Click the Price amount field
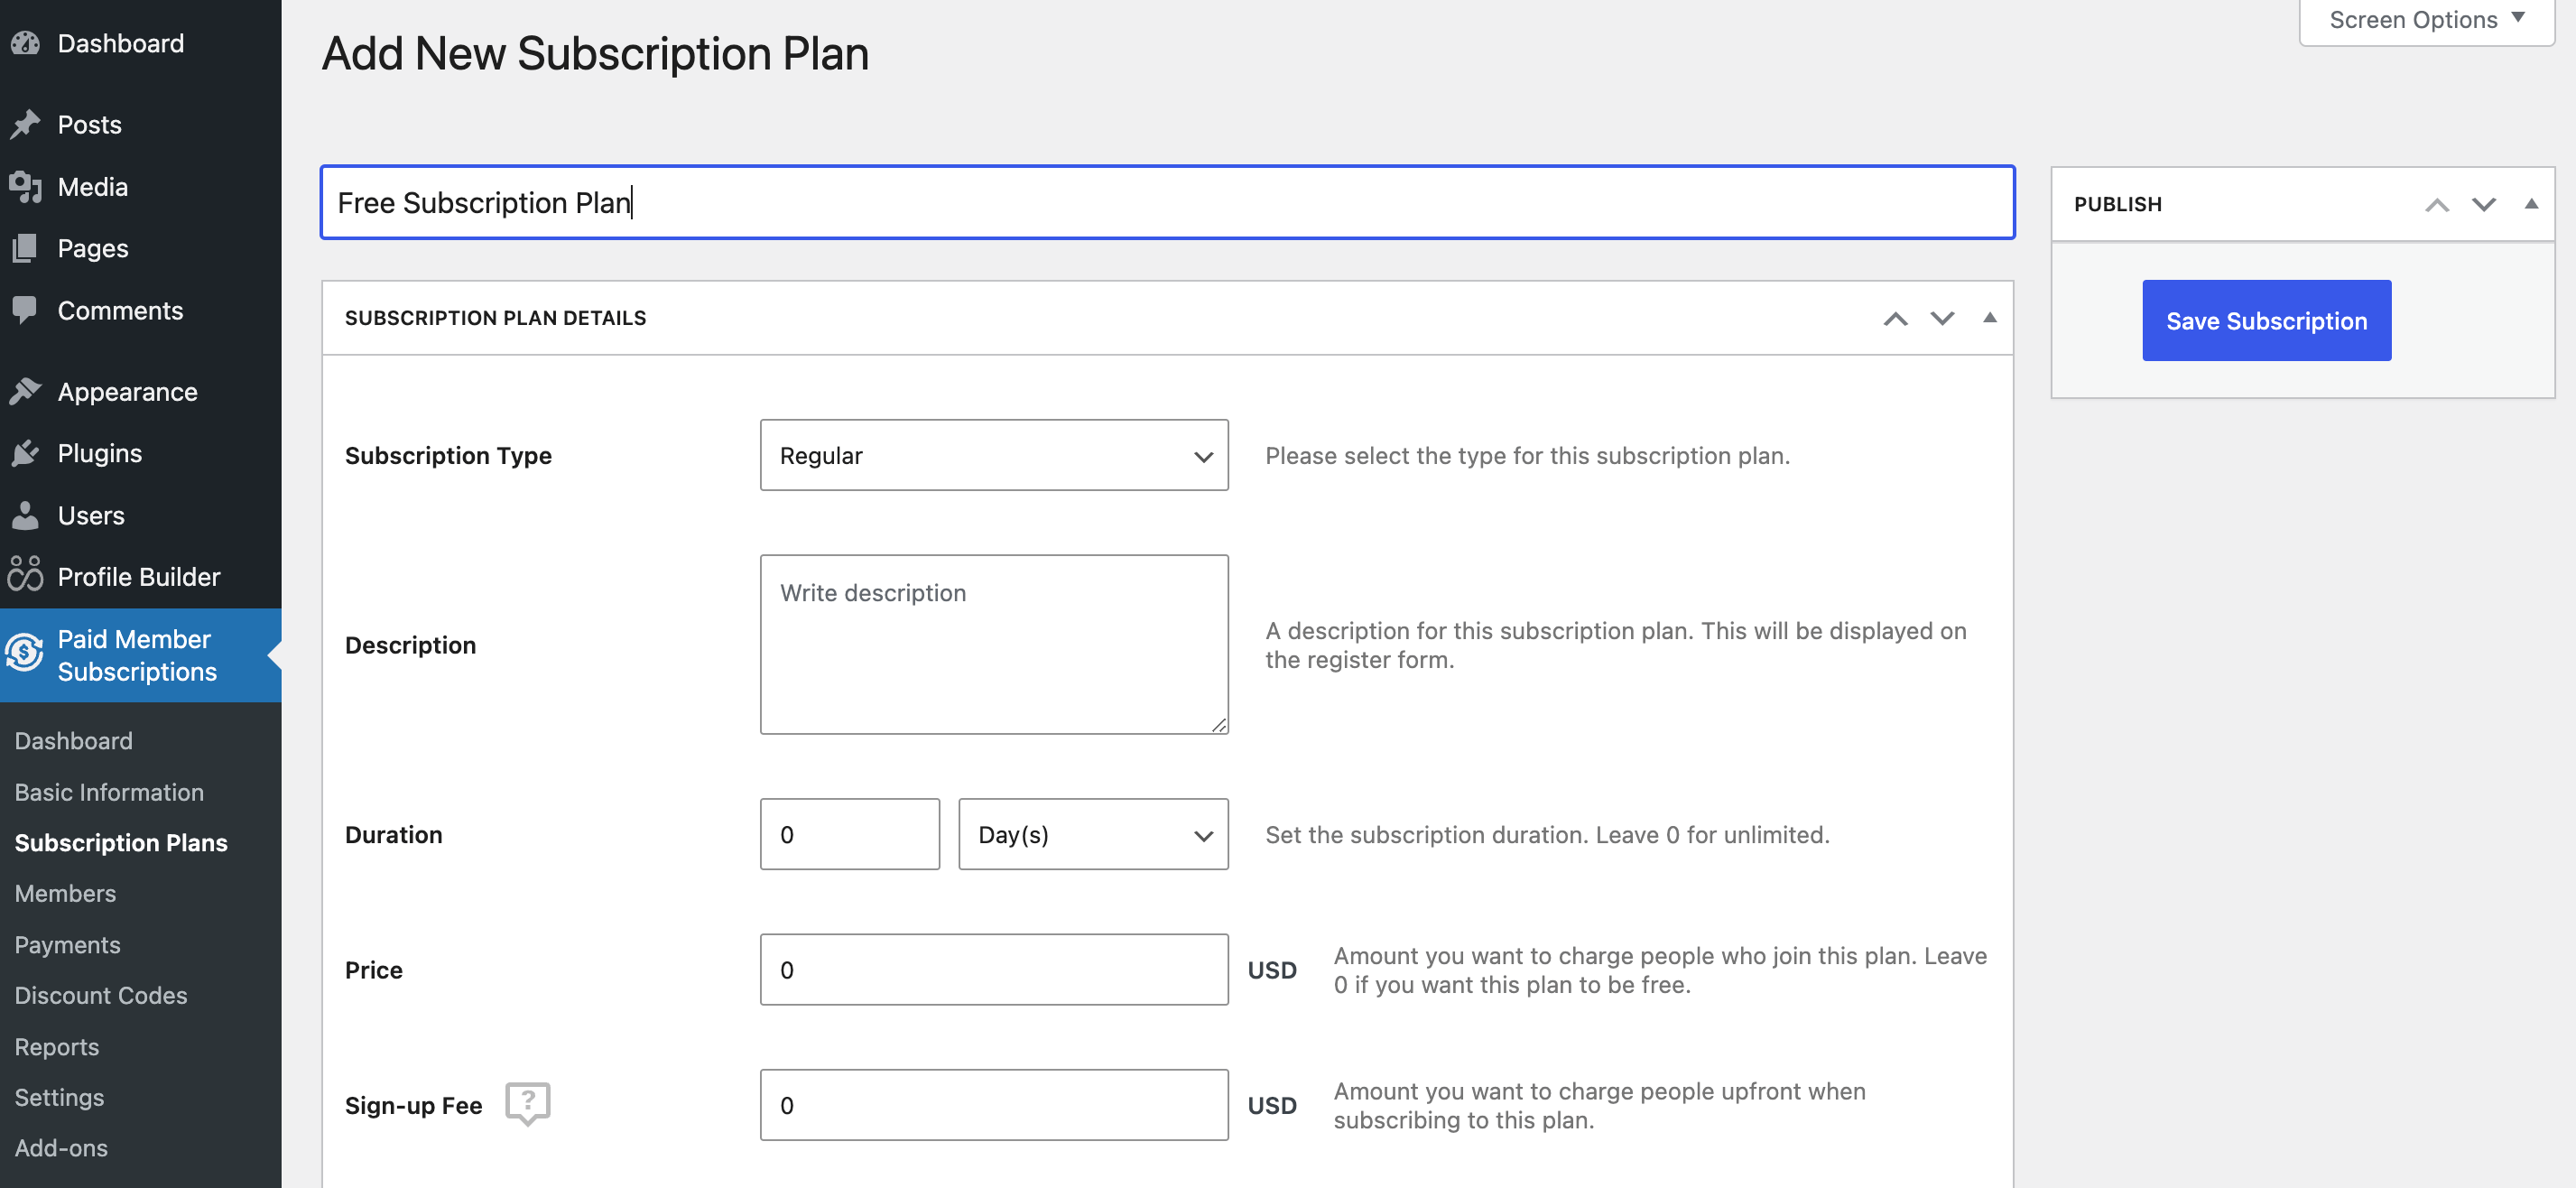The width and height of the screenshot is (2576, 1188). pos(994,969)
